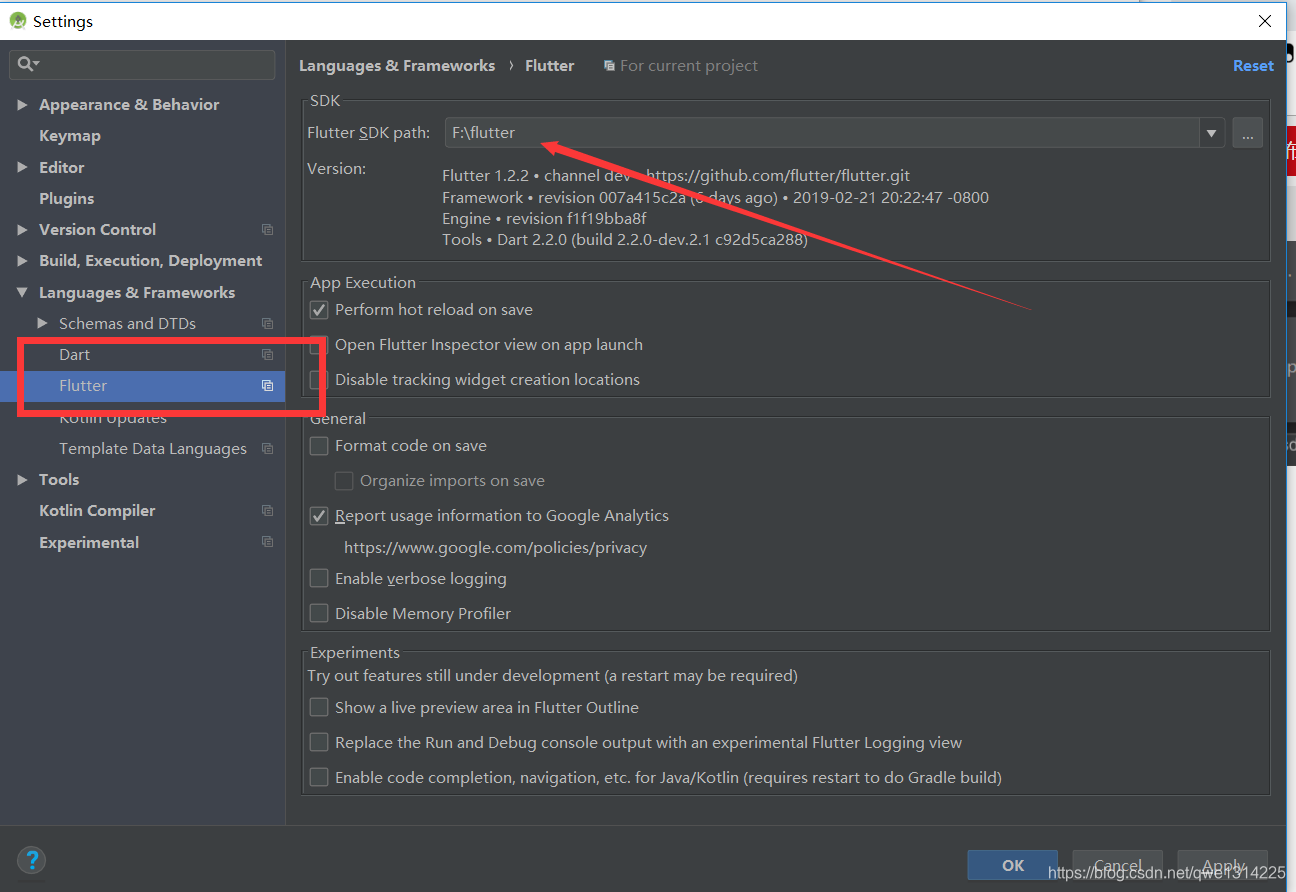1296x892 pixels.
Task: Expand Schemas and DTDs node
Action: click(42, 324)
